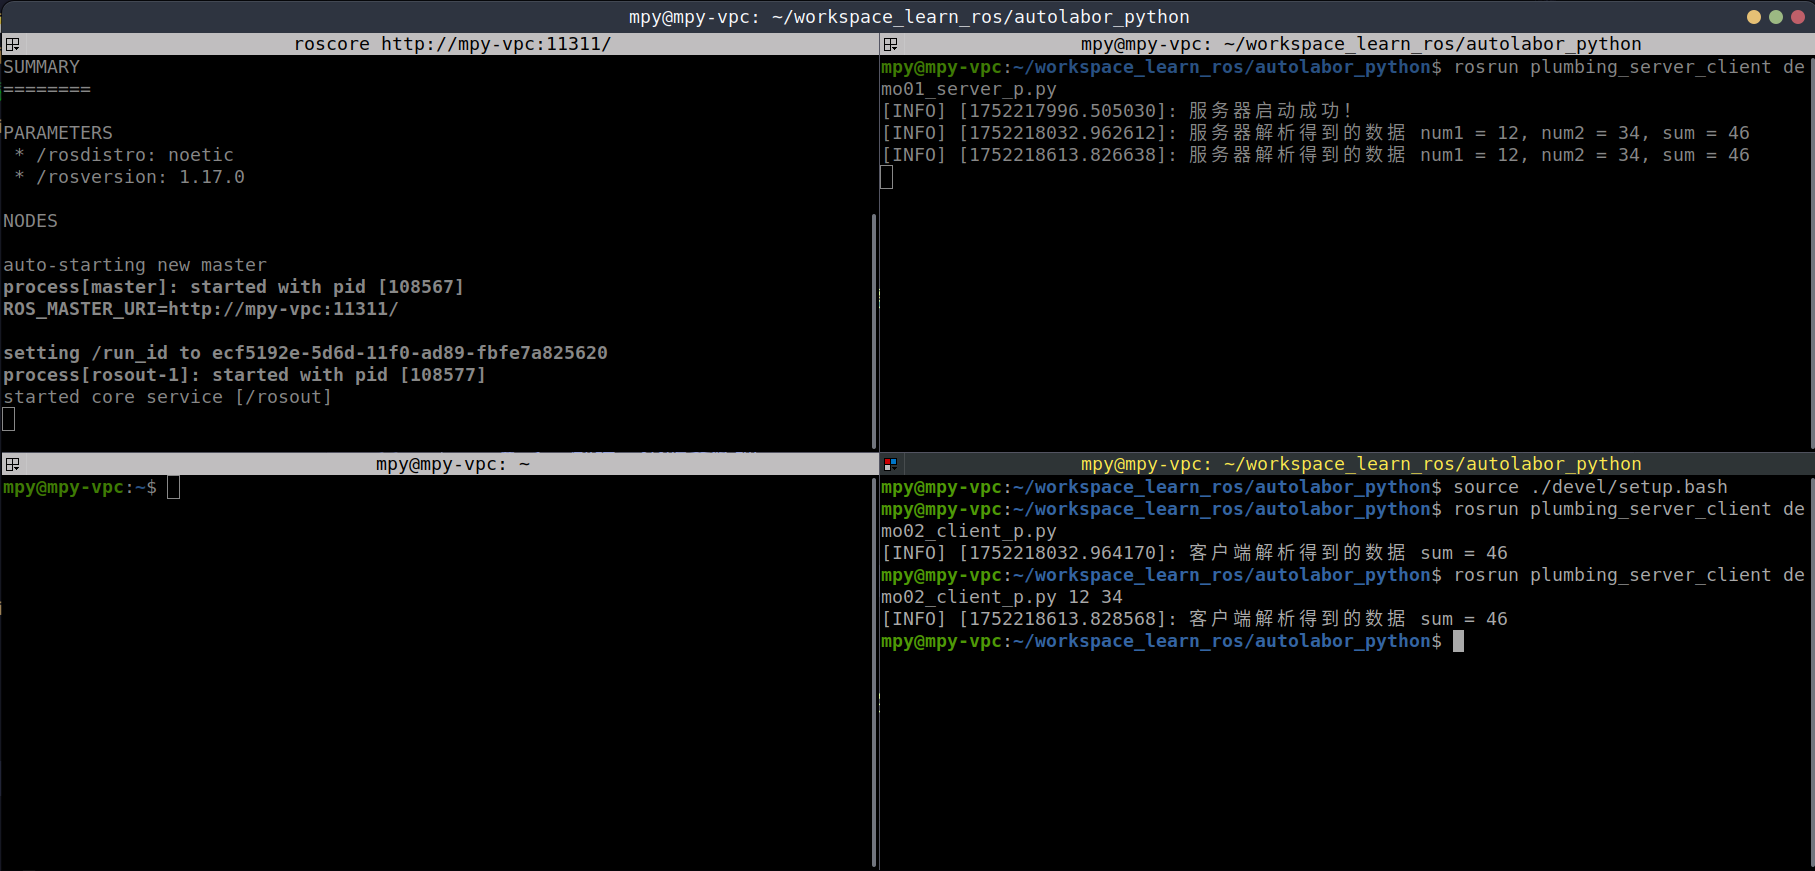Click the bottom-left terminal vertical scrollbar

click(874, 670)
